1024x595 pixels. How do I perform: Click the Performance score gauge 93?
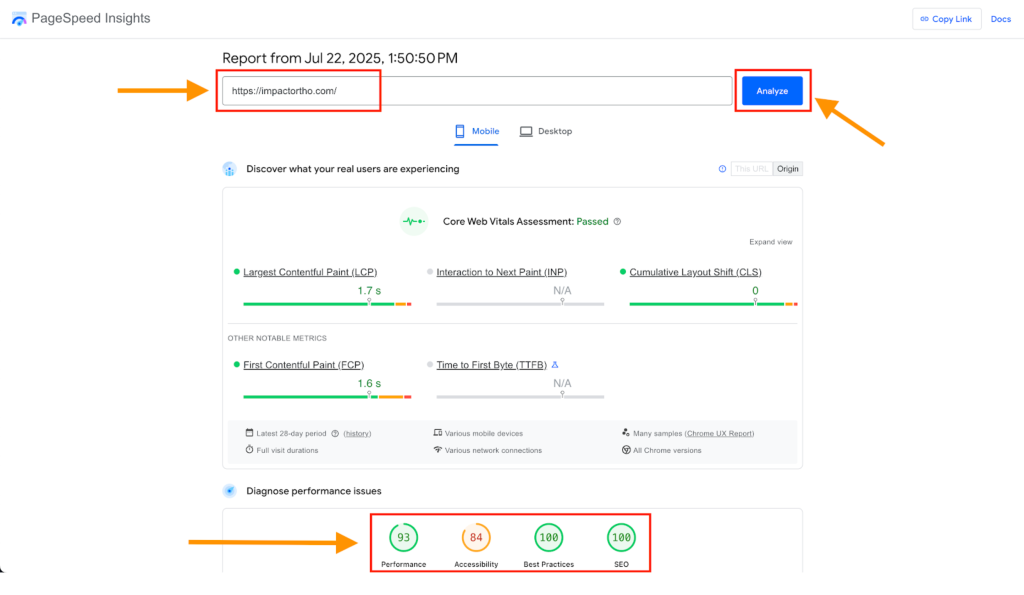(x=404, y=538)
